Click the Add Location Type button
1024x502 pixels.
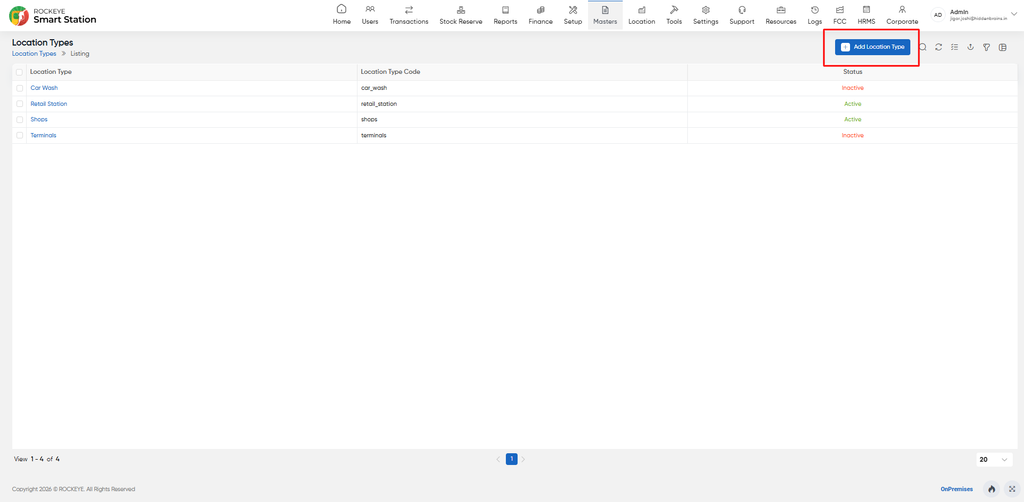872,47
